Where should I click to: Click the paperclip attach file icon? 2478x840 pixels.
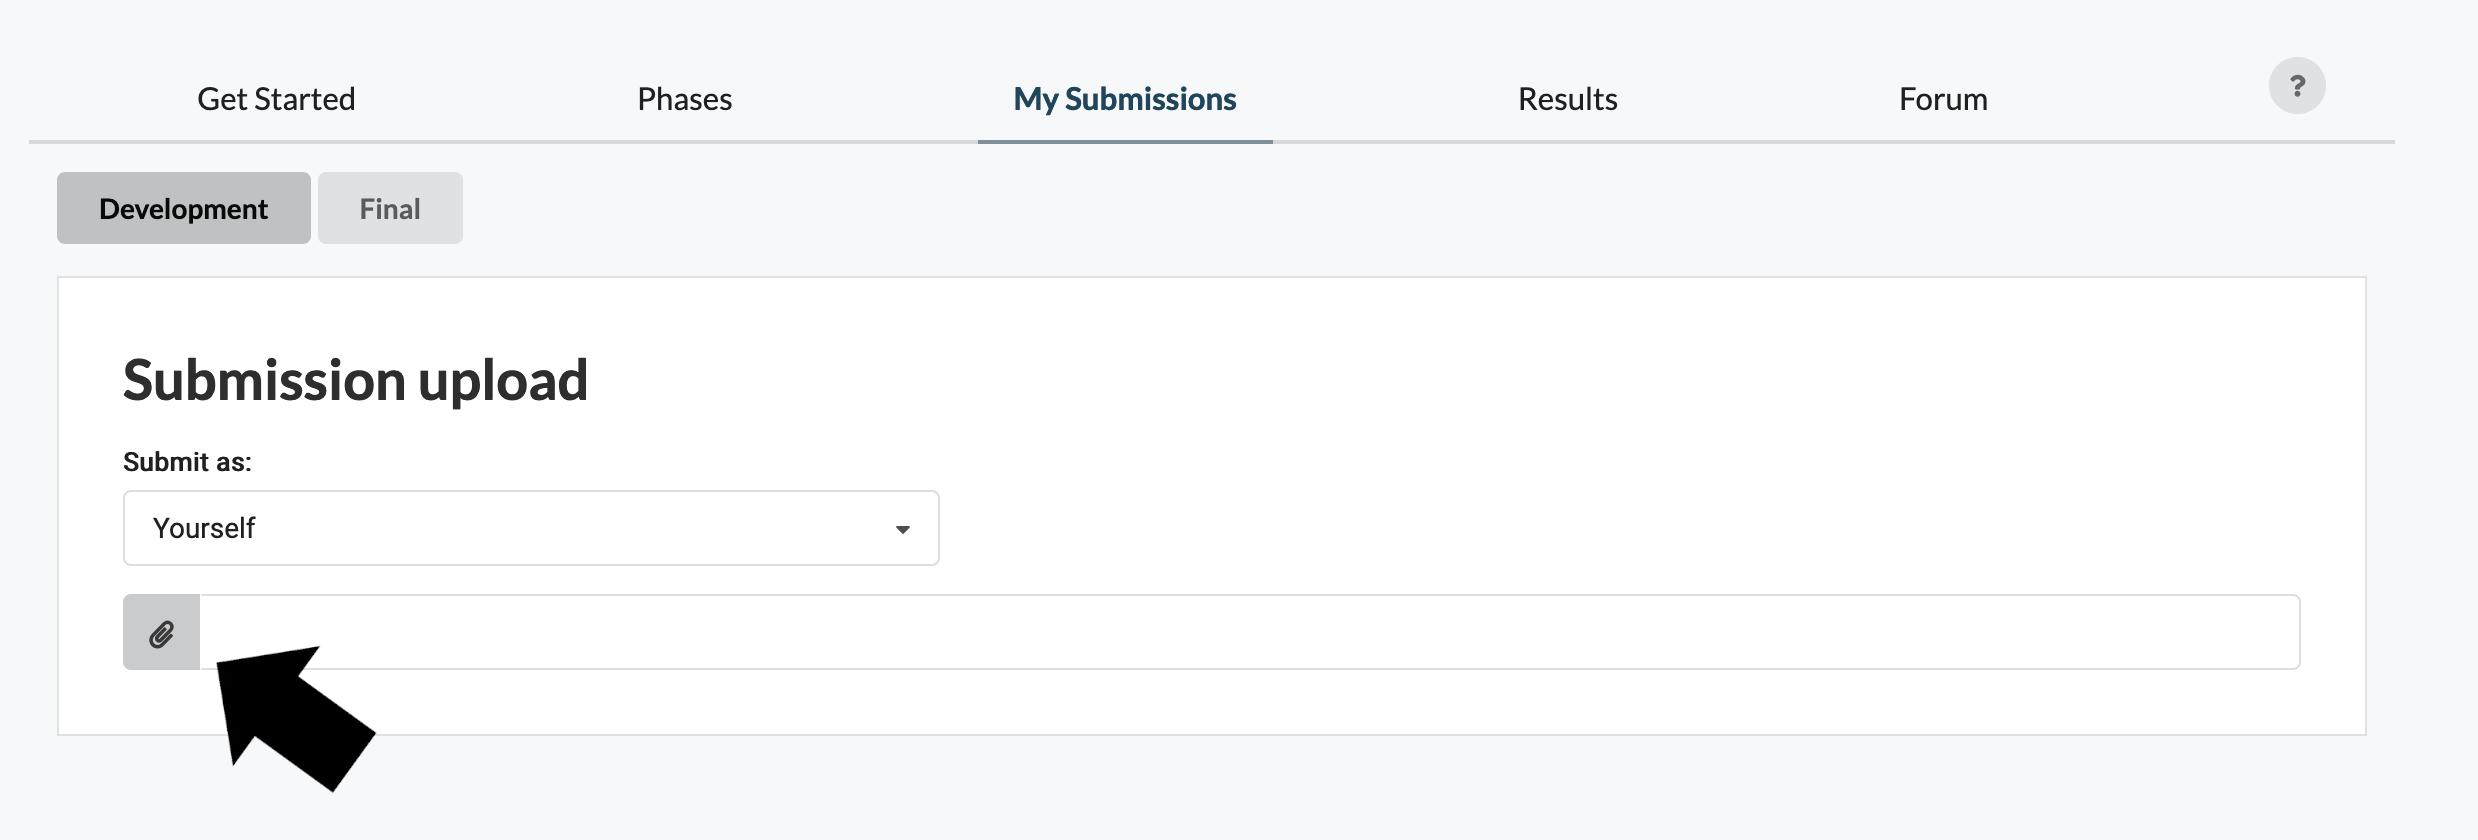(161, 633)
